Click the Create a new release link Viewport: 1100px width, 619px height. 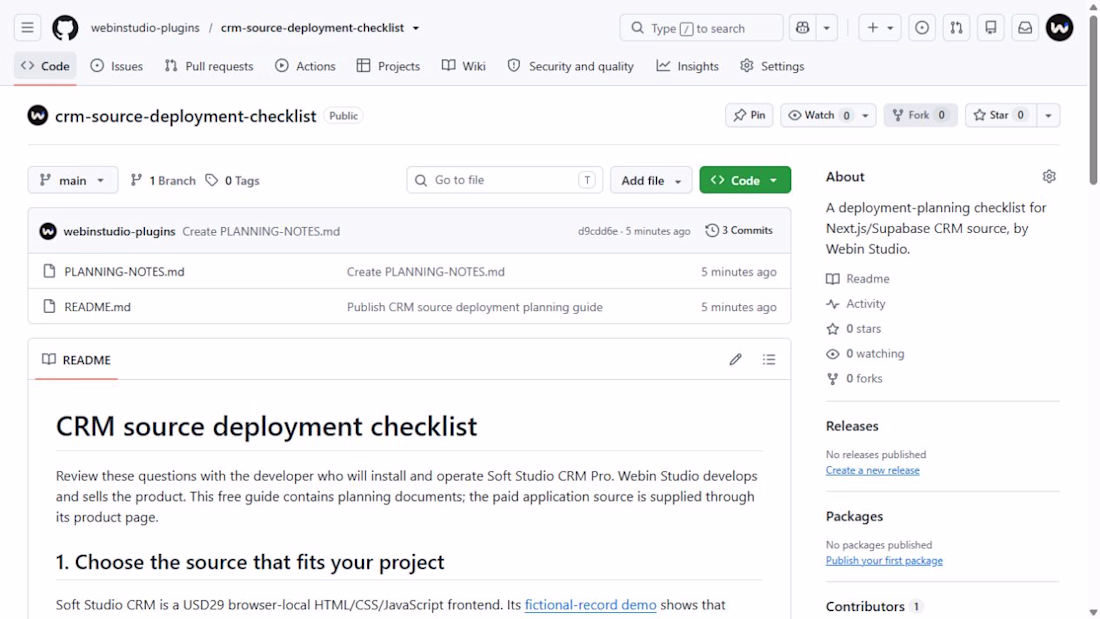pos(872,470)
